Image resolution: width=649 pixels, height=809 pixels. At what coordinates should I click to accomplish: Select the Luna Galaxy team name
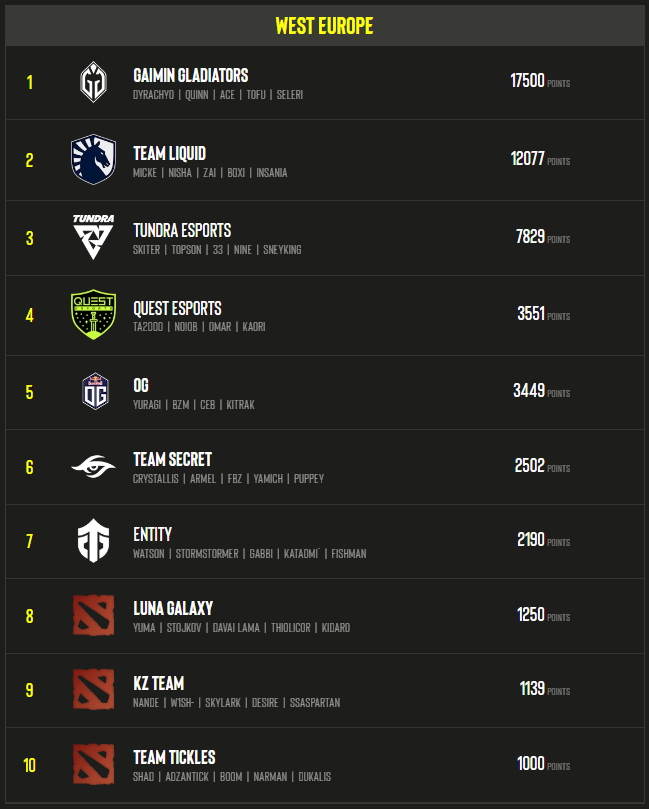click(x=173, y=608)
